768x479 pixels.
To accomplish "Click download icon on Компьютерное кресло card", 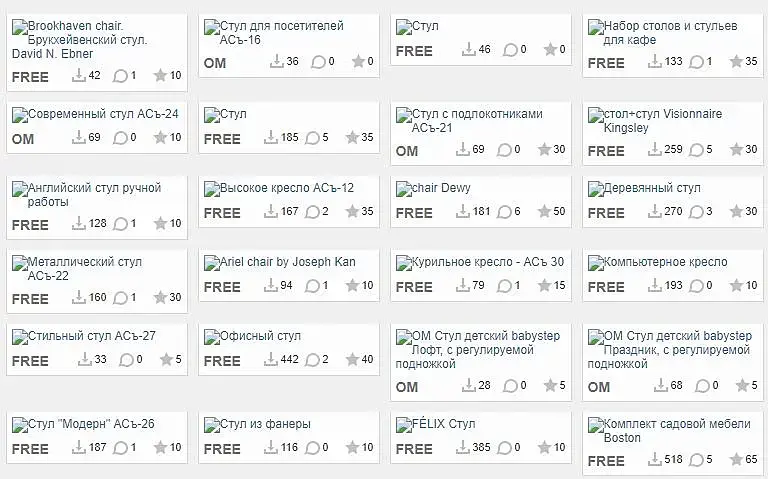I will [x=657, y=287].
